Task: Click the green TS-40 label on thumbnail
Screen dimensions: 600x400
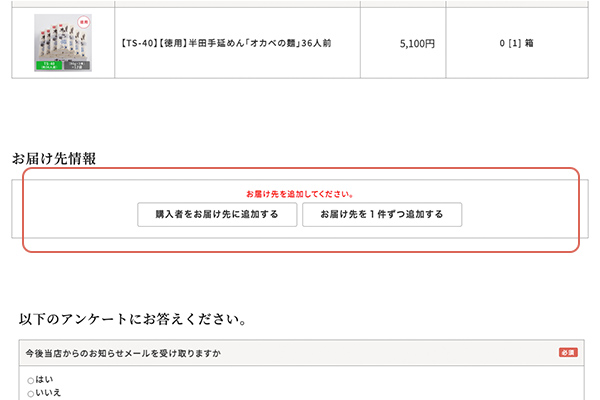Action: pyautogui.click(x=48, y=65)
